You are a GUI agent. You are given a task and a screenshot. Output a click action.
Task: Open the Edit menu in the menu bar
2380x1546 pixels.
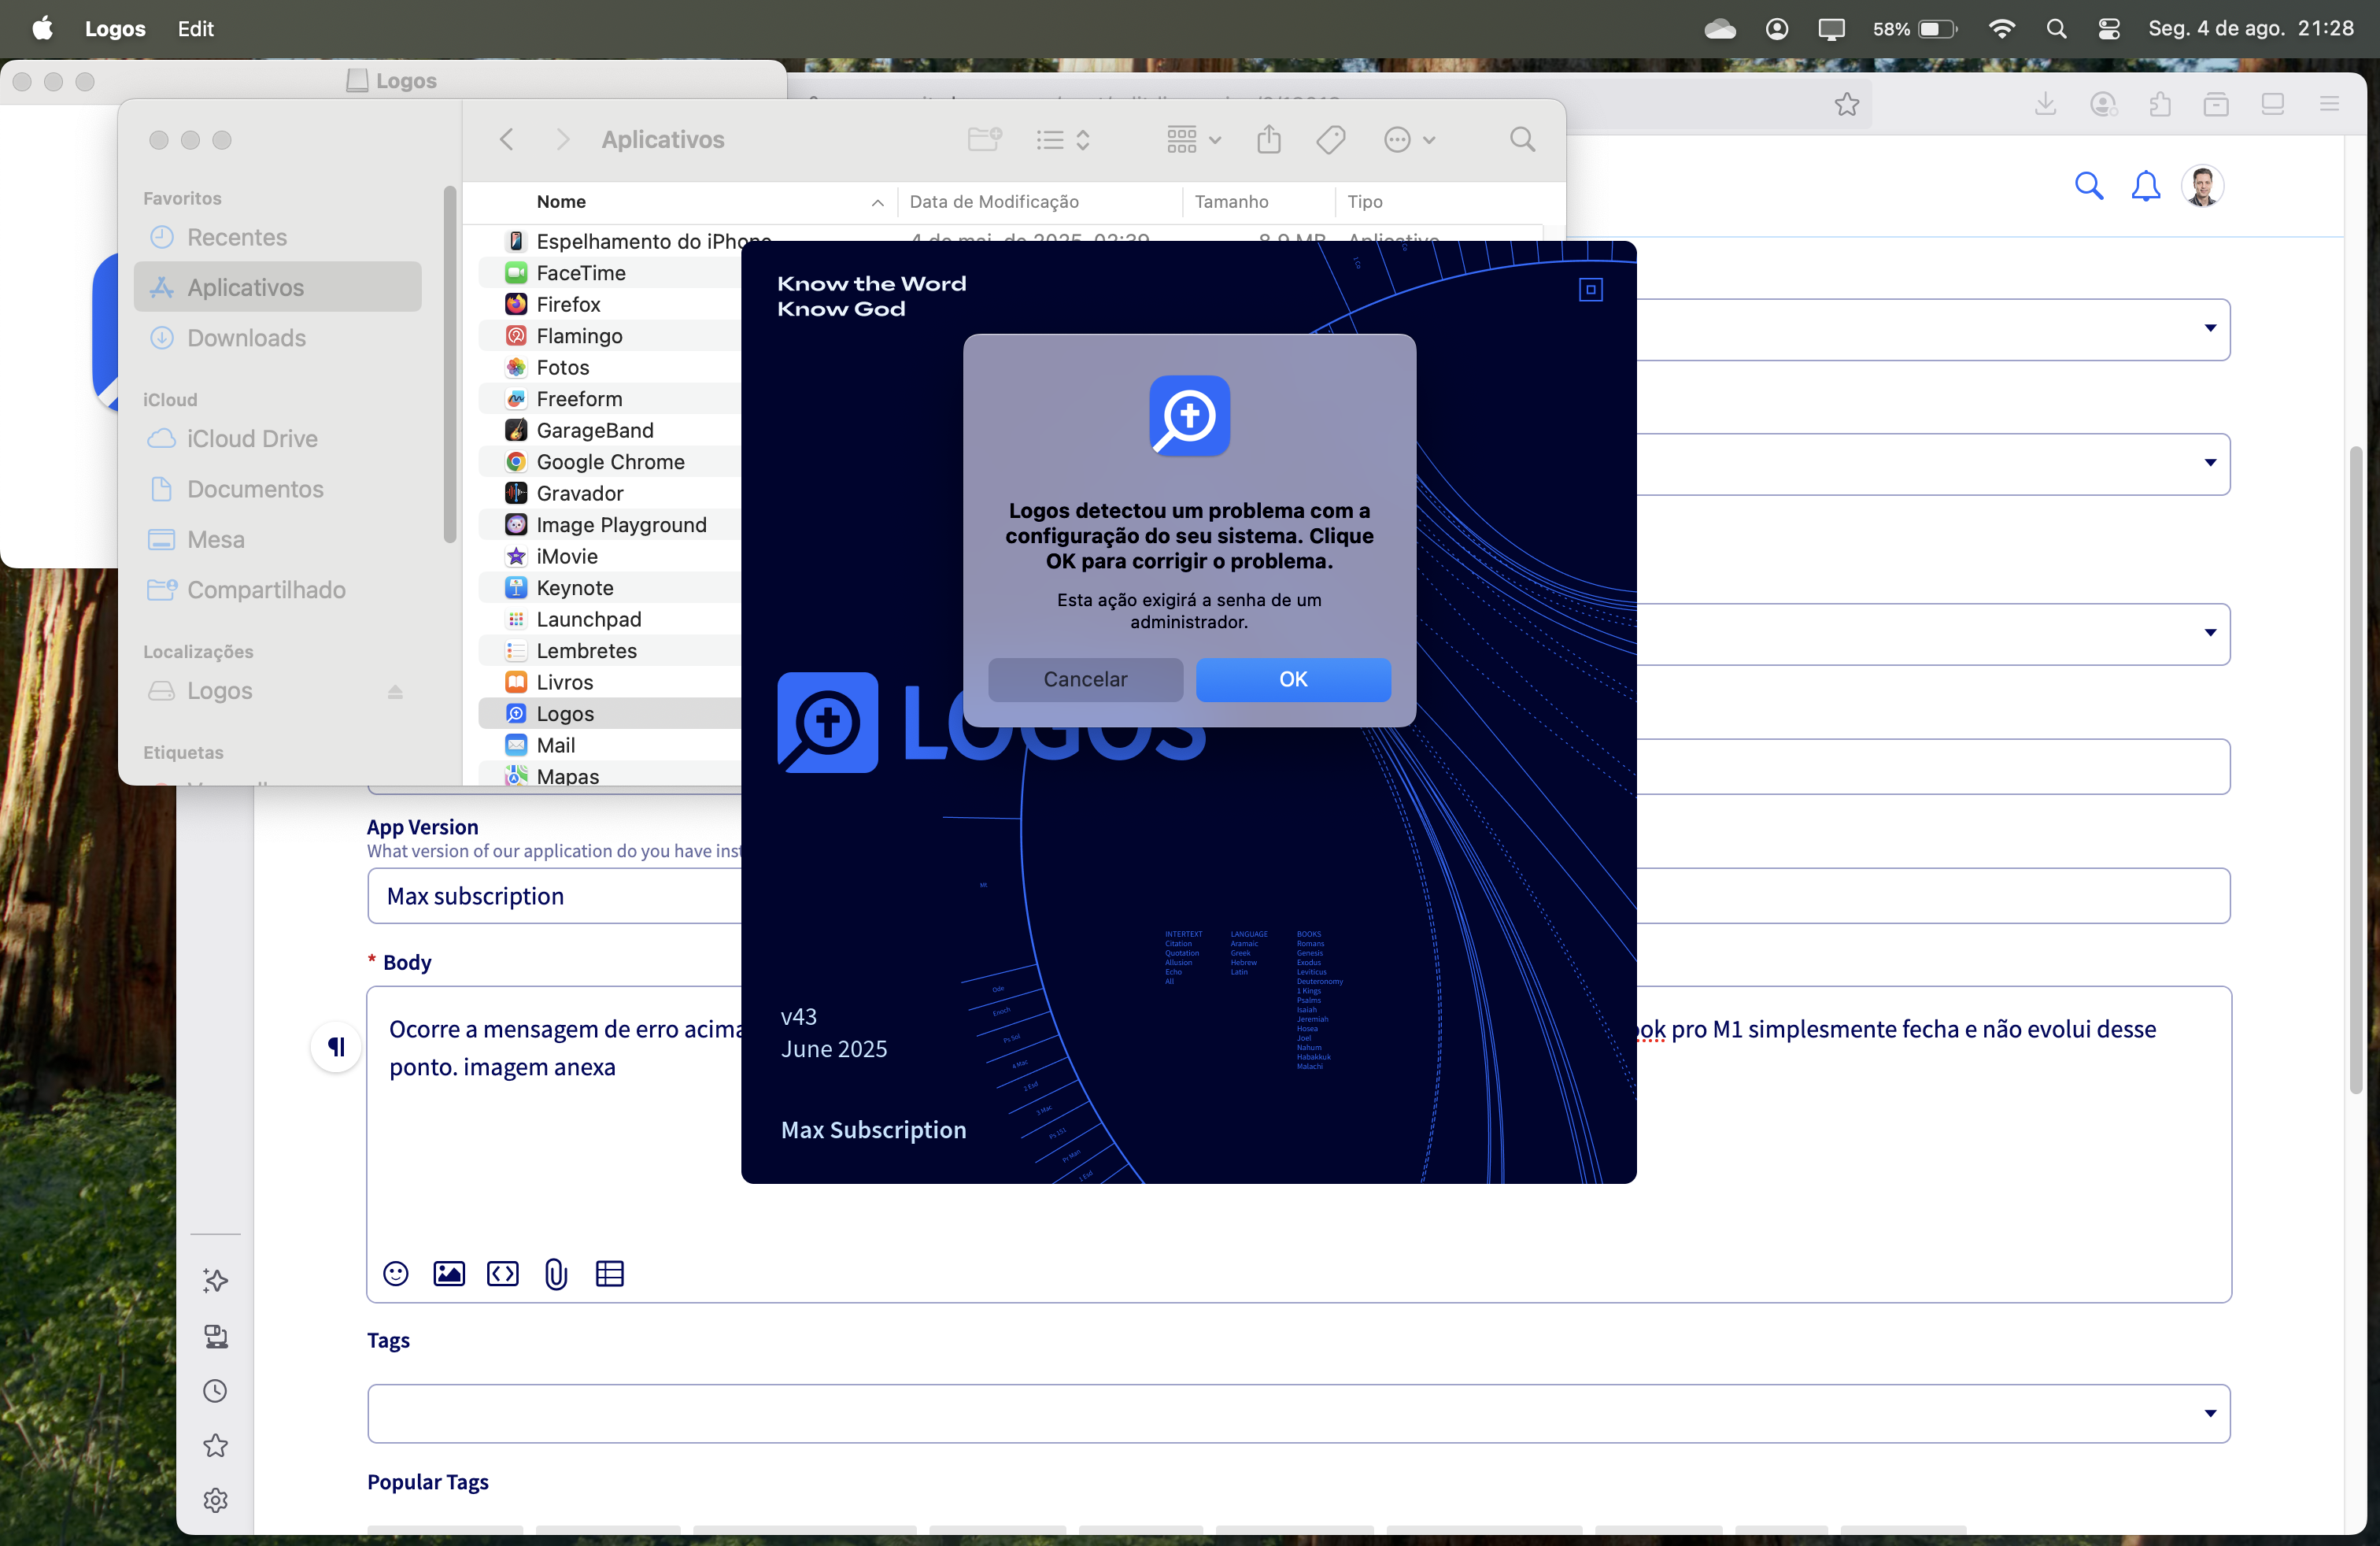click(x=195, y=28)
